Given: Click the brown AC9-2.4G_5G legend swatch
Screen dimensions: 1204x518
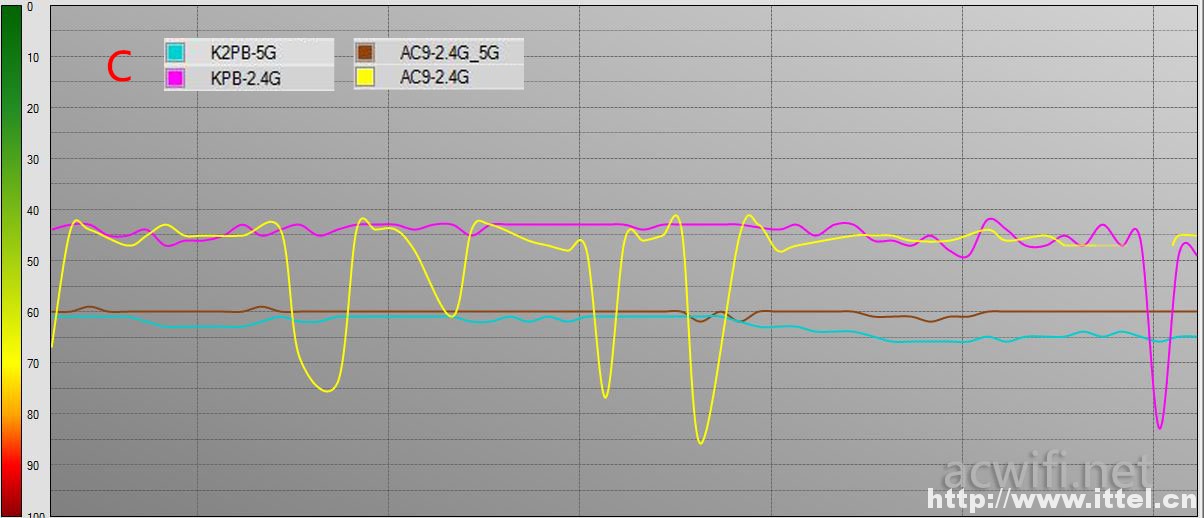Looking at the screenshot, I should click(x=365, y=52).
